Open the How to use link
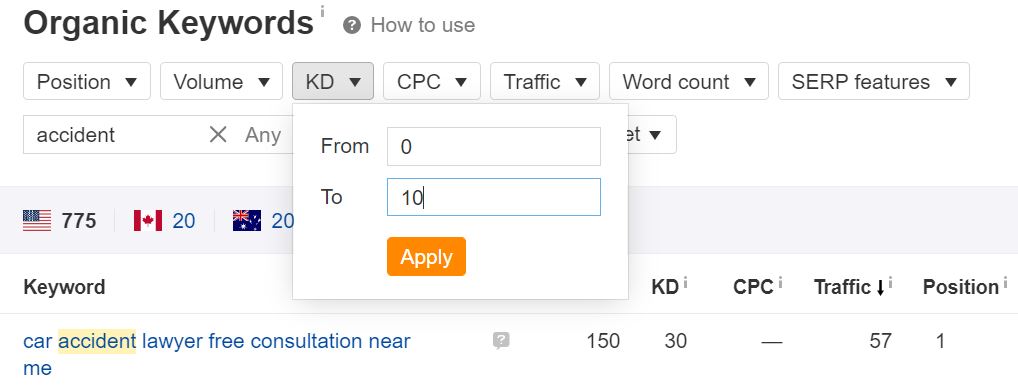Screen dimensions: 1018x387 click(423, 25)
